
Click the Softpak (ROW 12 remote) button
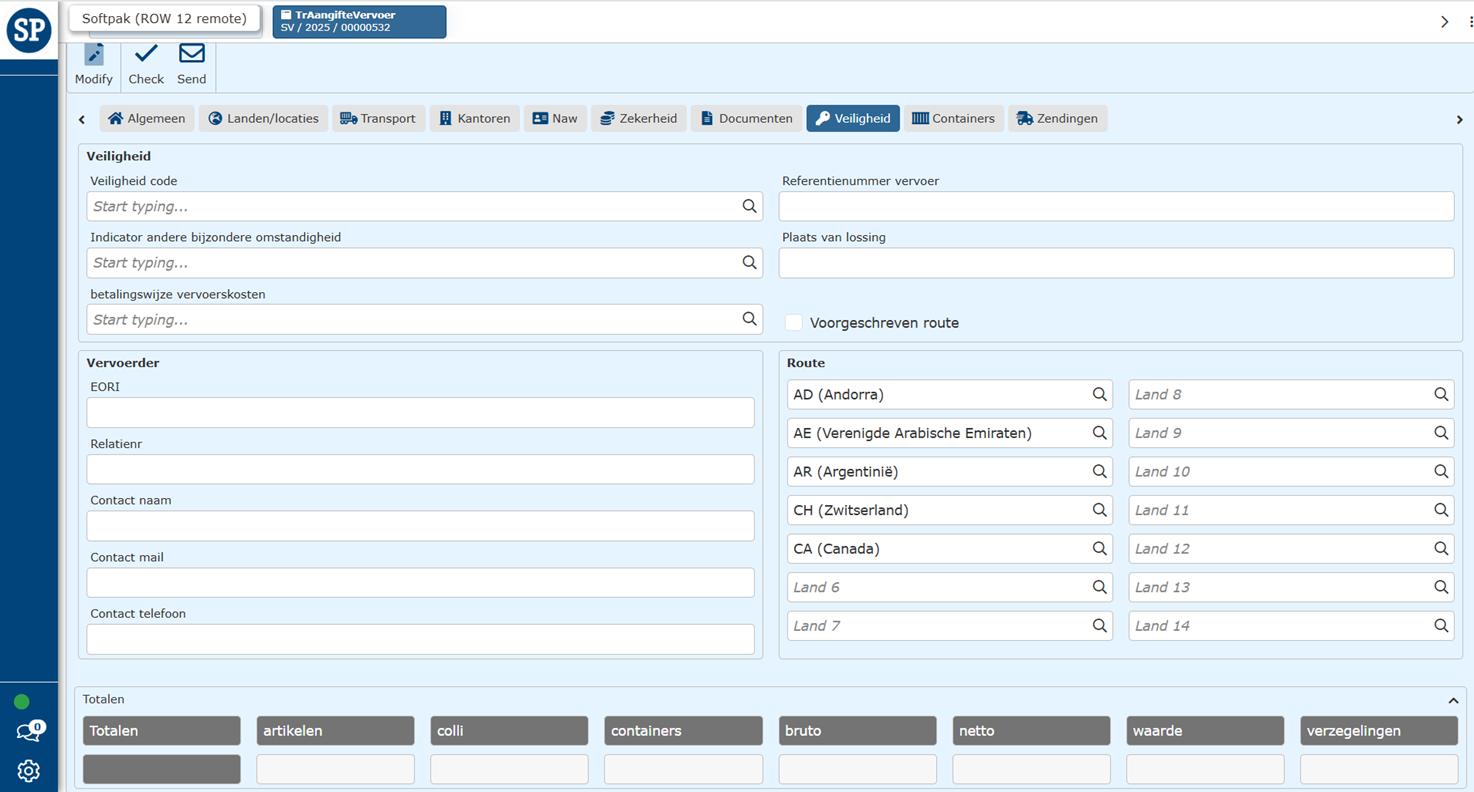[x=164, y=18]
